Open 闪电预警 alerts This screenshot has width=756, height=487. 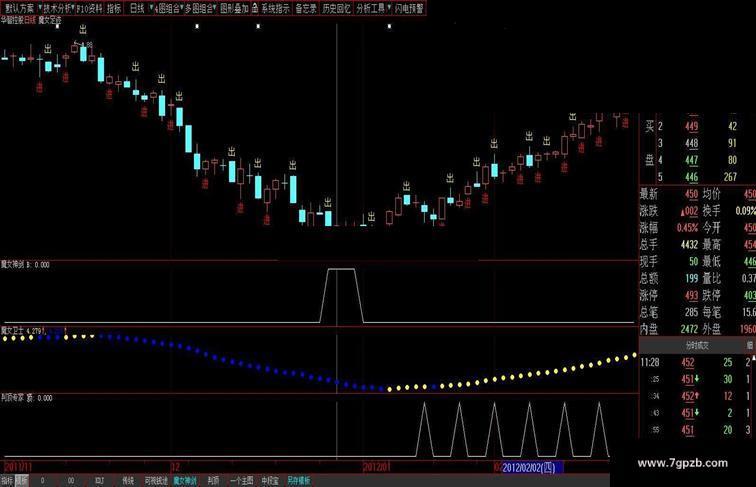(x=409, y=8)
